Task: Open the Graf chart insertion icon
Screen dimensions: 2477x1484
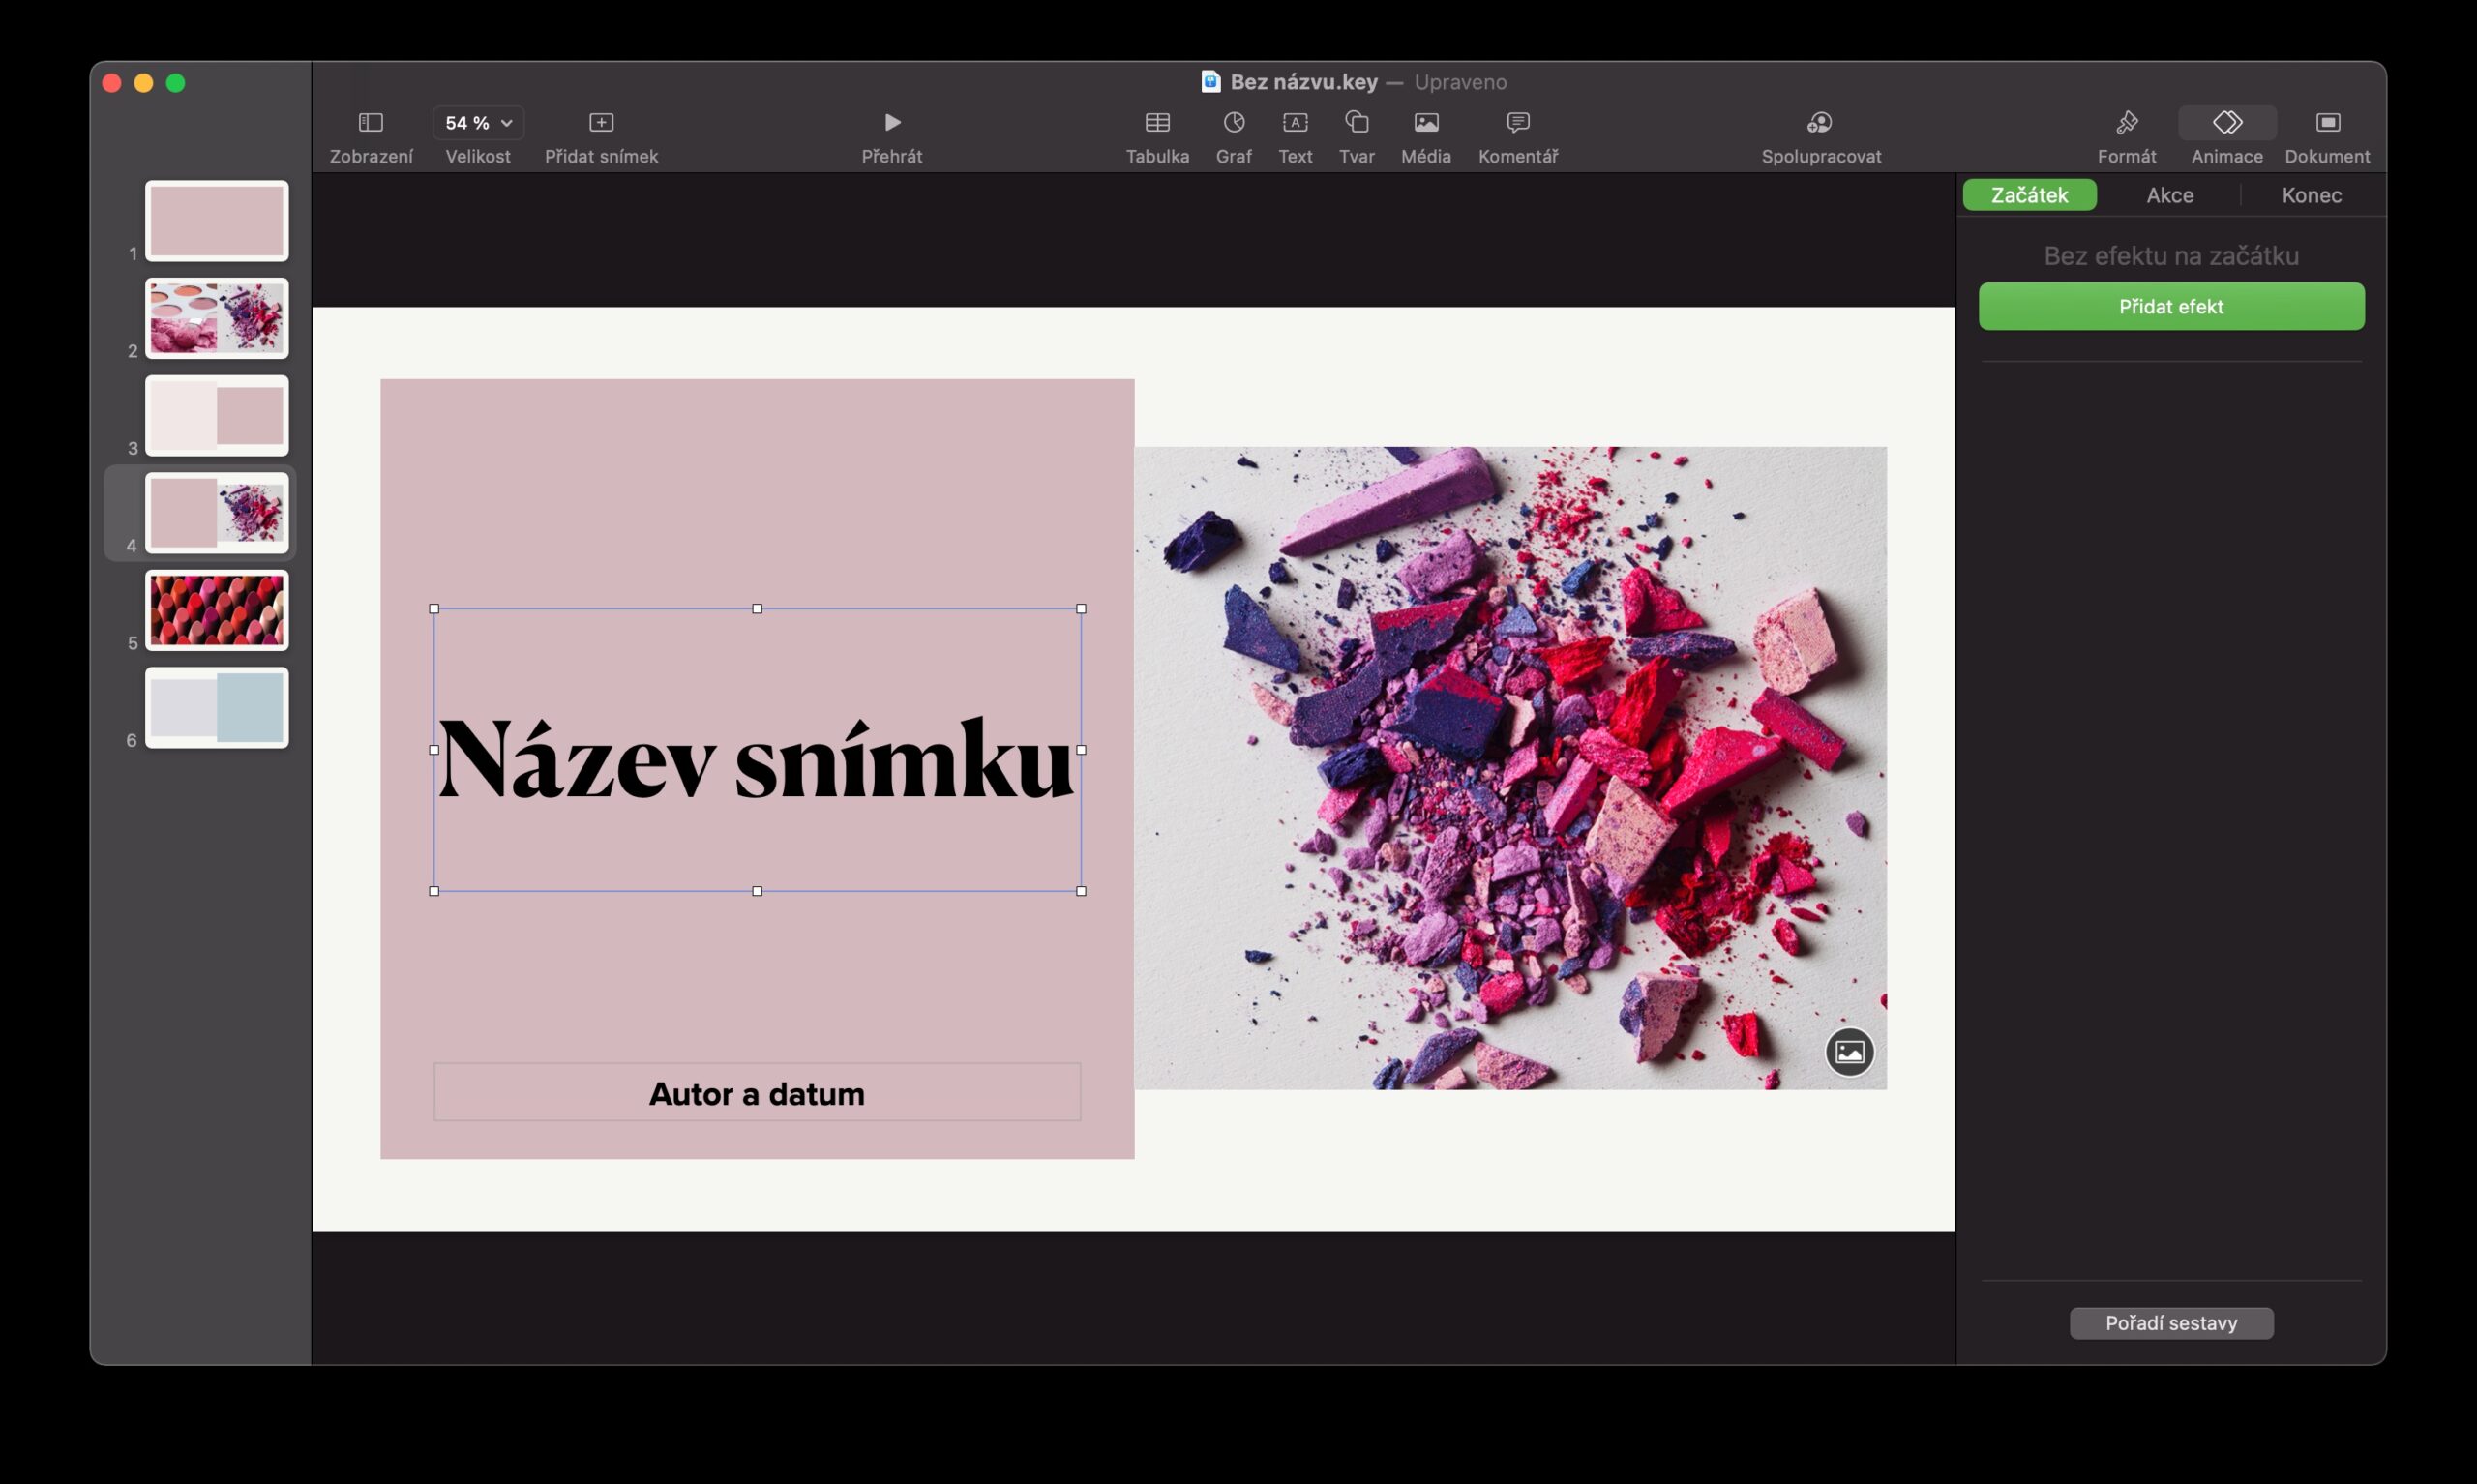Action: click(1233, 122)
